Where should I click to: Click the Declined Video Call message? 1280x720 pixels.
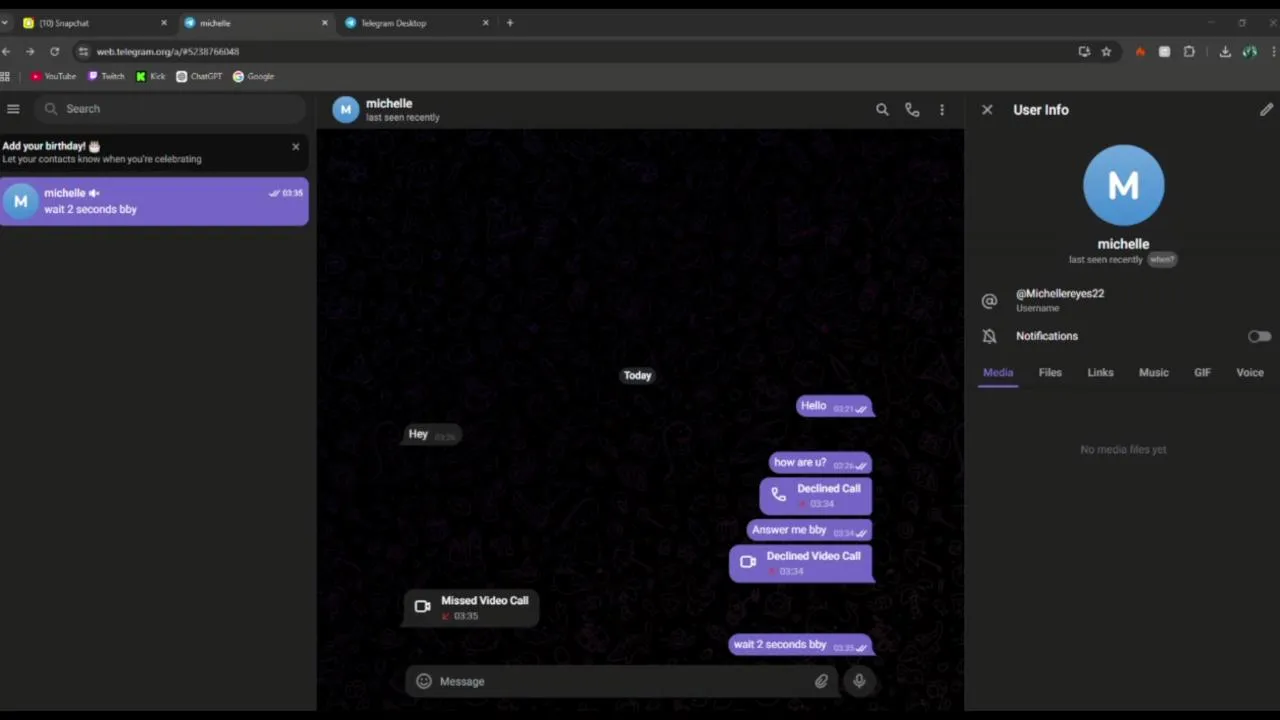click(x=801, y=562)
